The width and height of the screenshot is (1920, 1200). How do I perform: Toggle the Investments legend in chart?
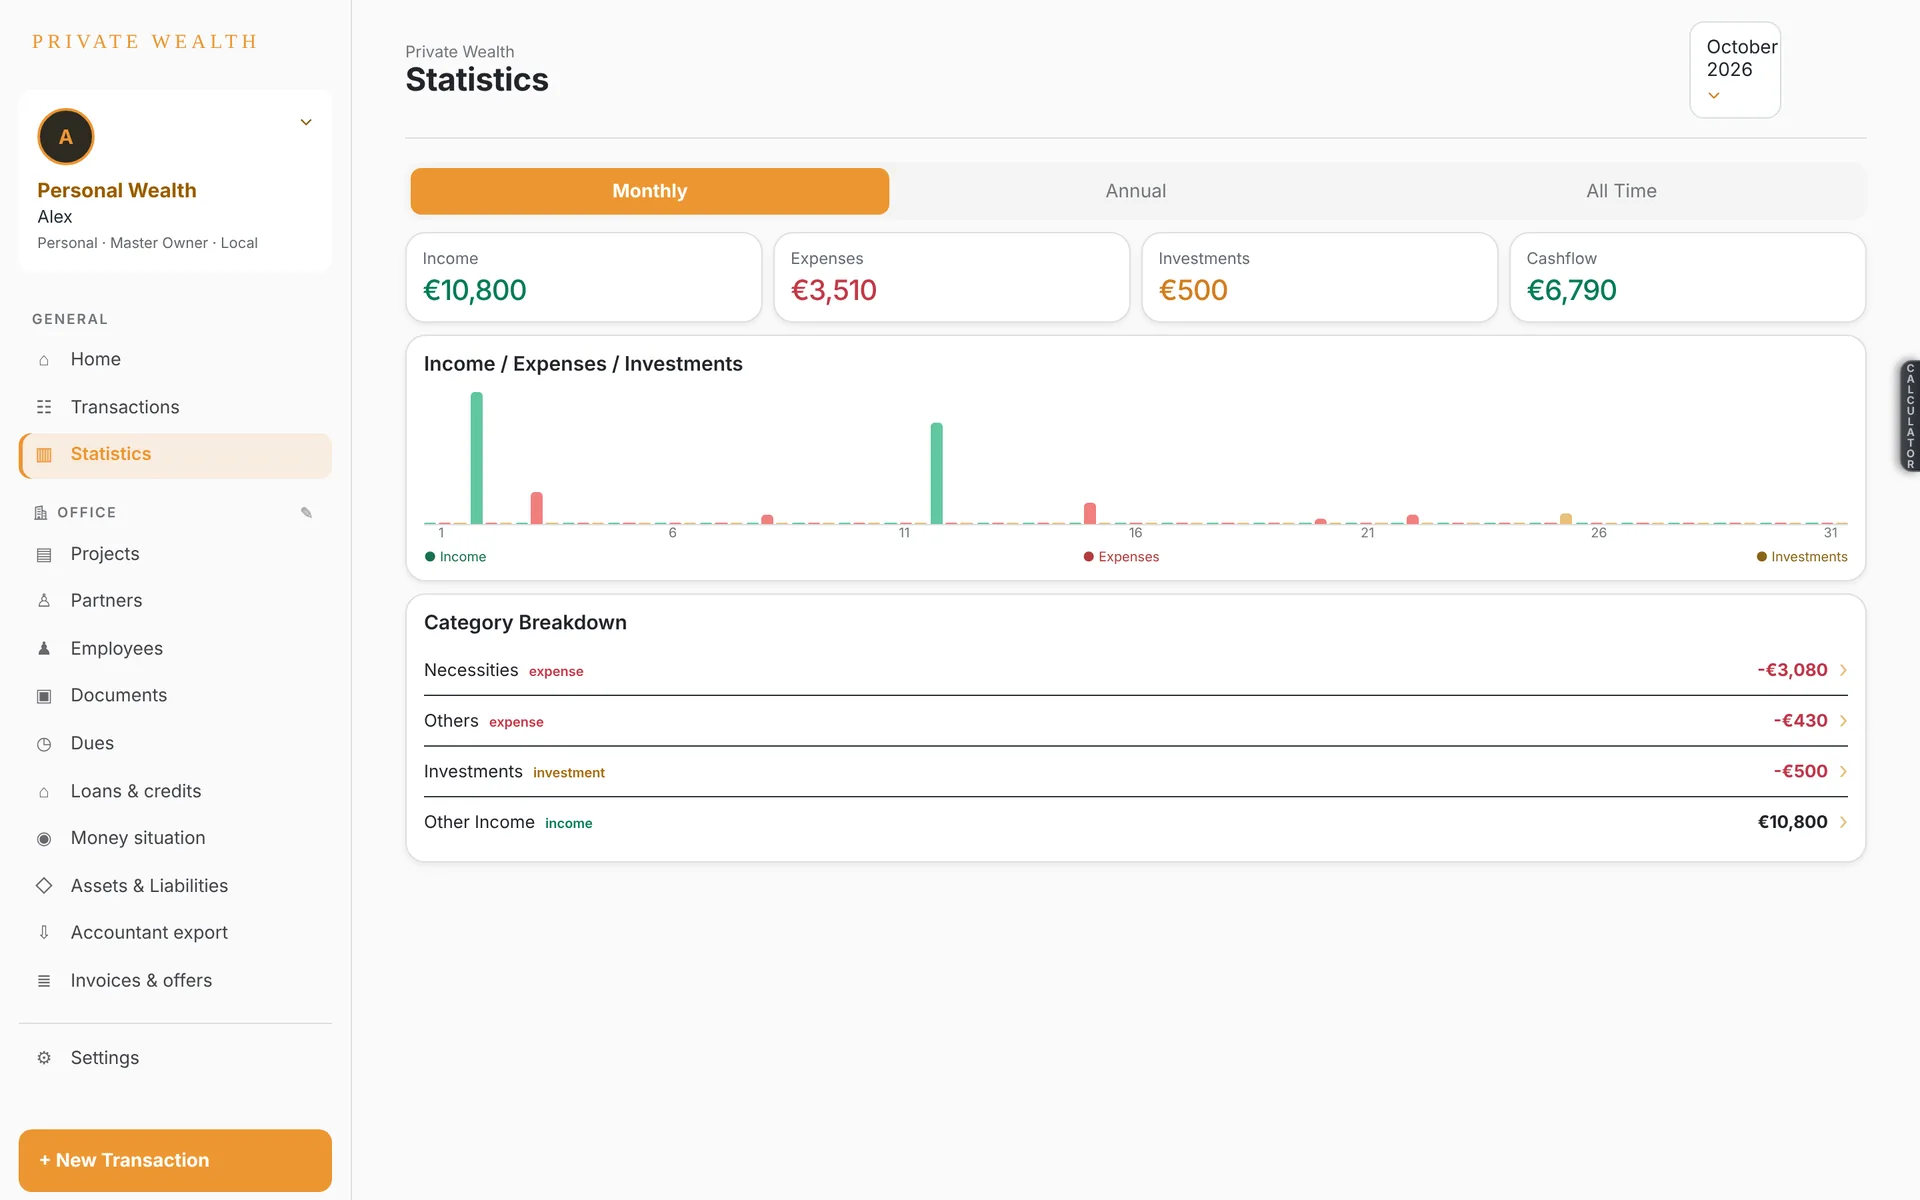tap(1802, 557)
